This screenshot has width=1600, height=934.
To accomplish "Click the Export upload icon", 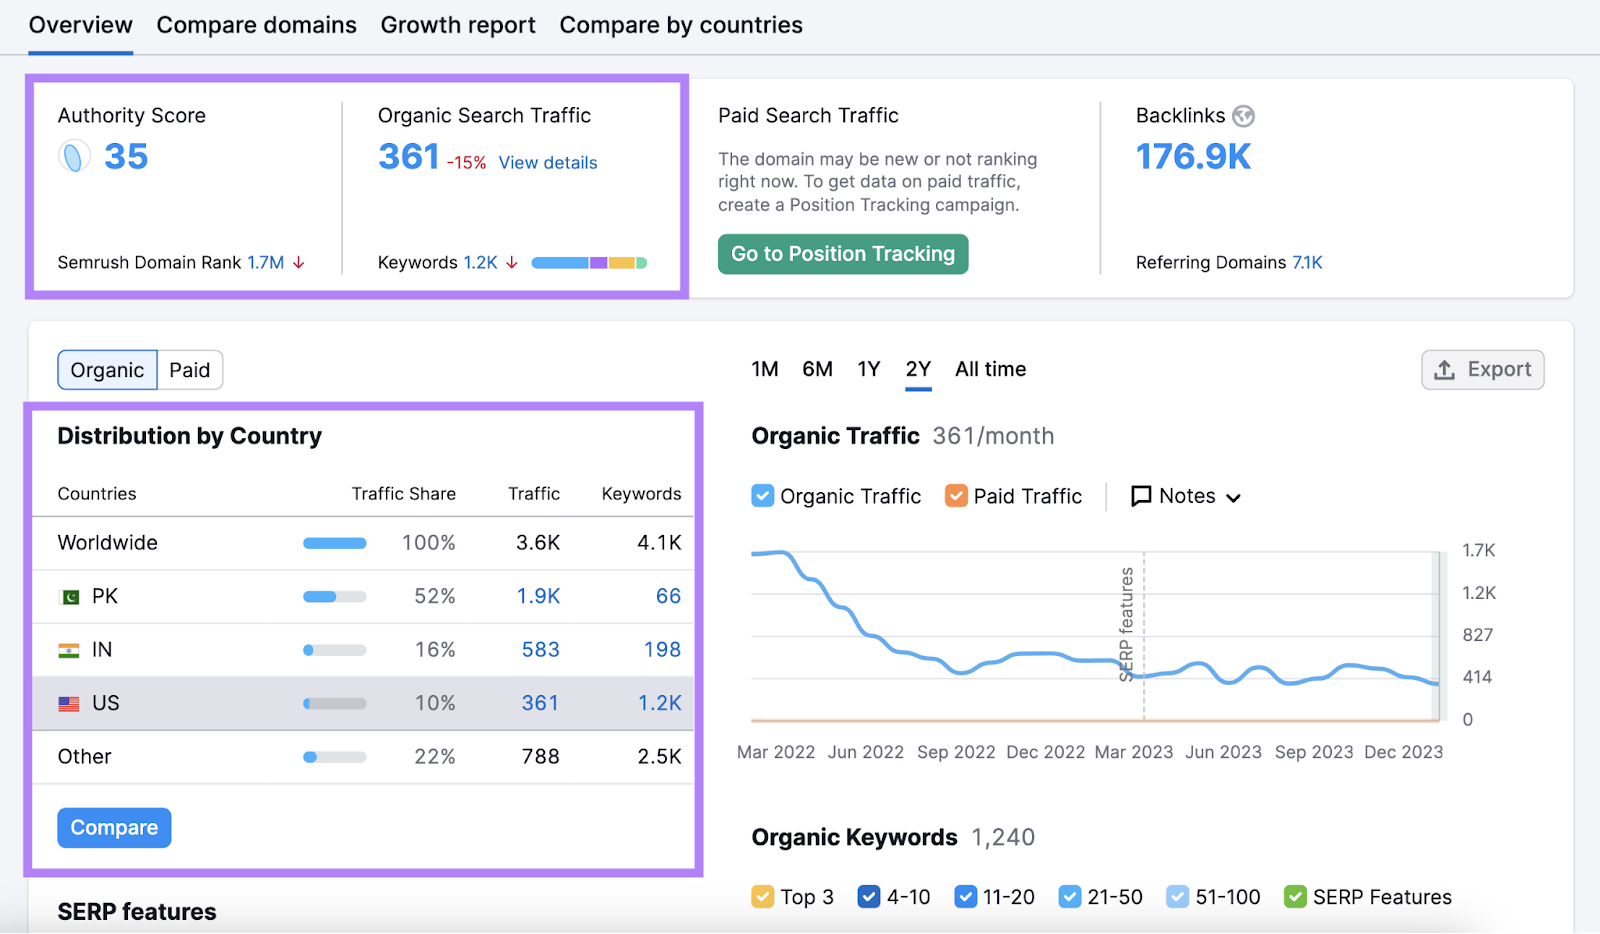I will [x=1444, y=369].
